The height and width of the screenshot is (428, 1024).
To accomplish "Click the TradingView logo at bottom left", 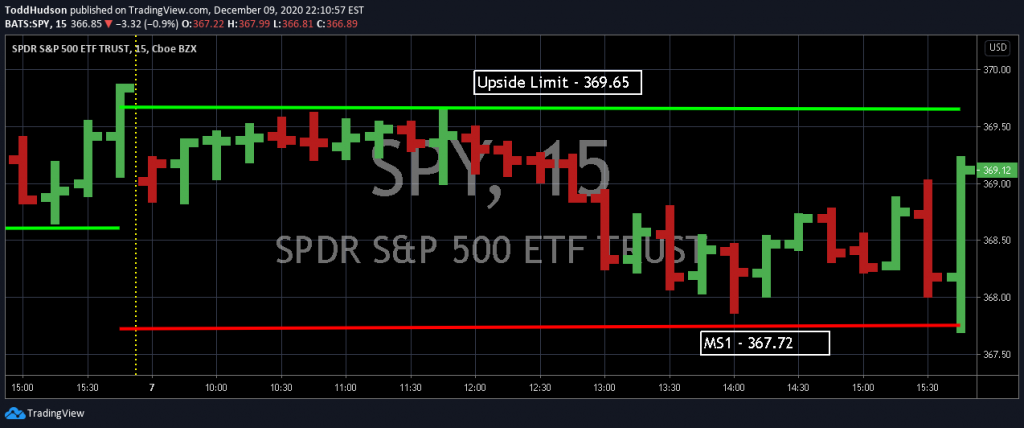I will click(x=44, y=413).
